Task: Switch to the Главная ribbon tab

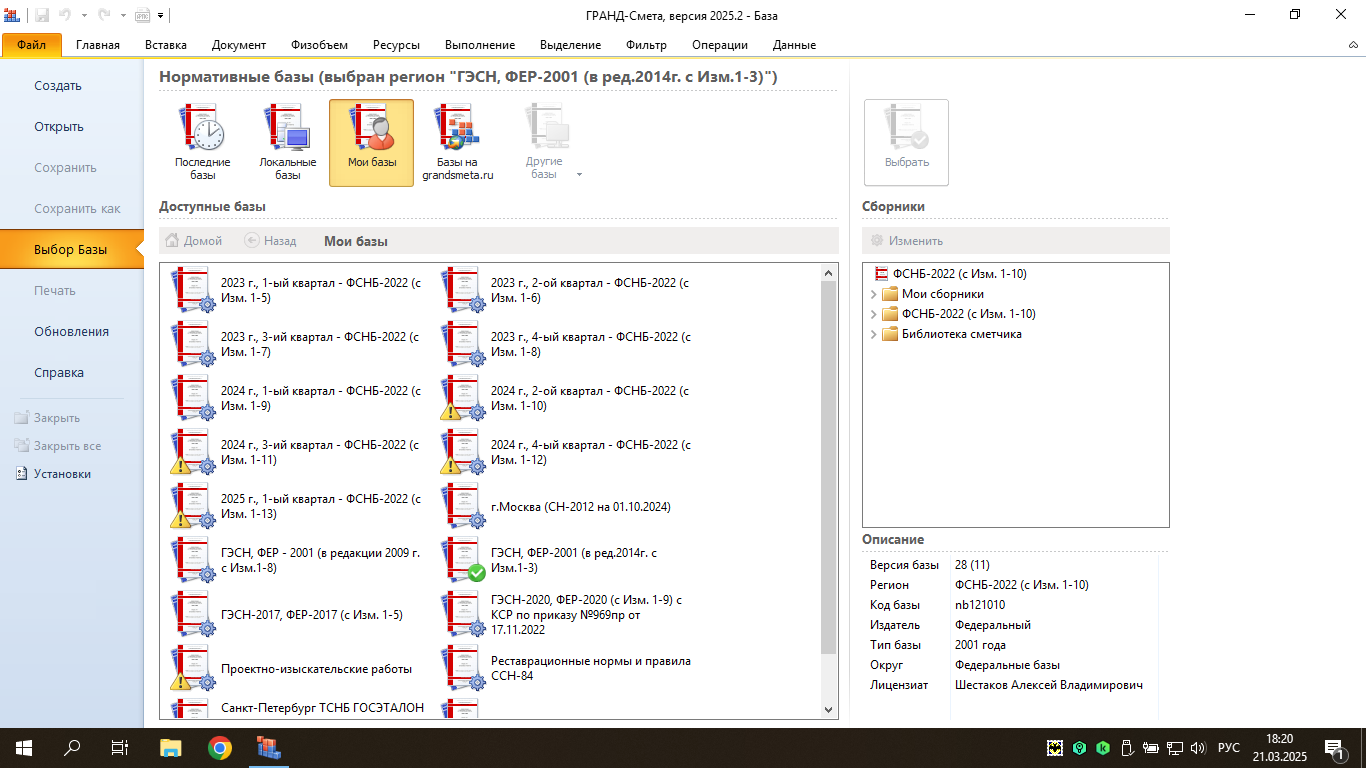Action: [98, 45]
